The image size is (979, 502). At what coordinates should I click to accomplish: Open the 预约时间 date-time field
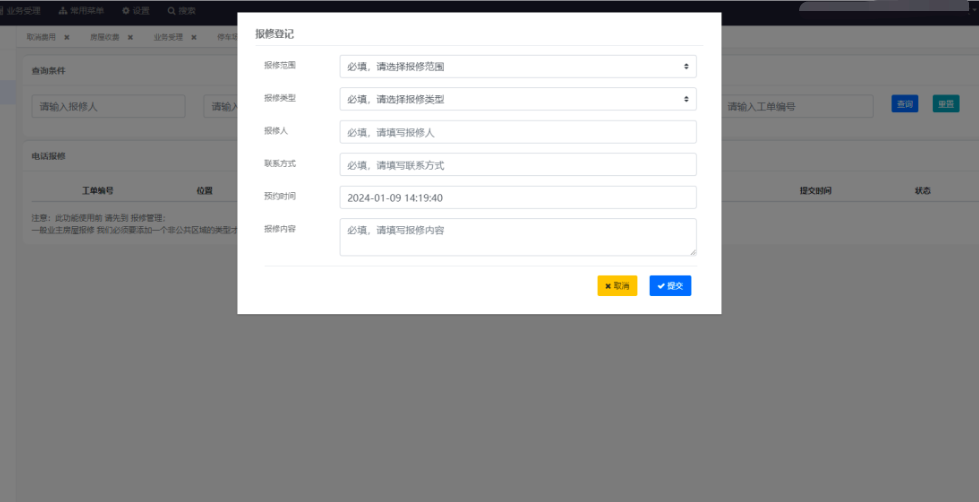pyautogui.click(x=517, y=198)
